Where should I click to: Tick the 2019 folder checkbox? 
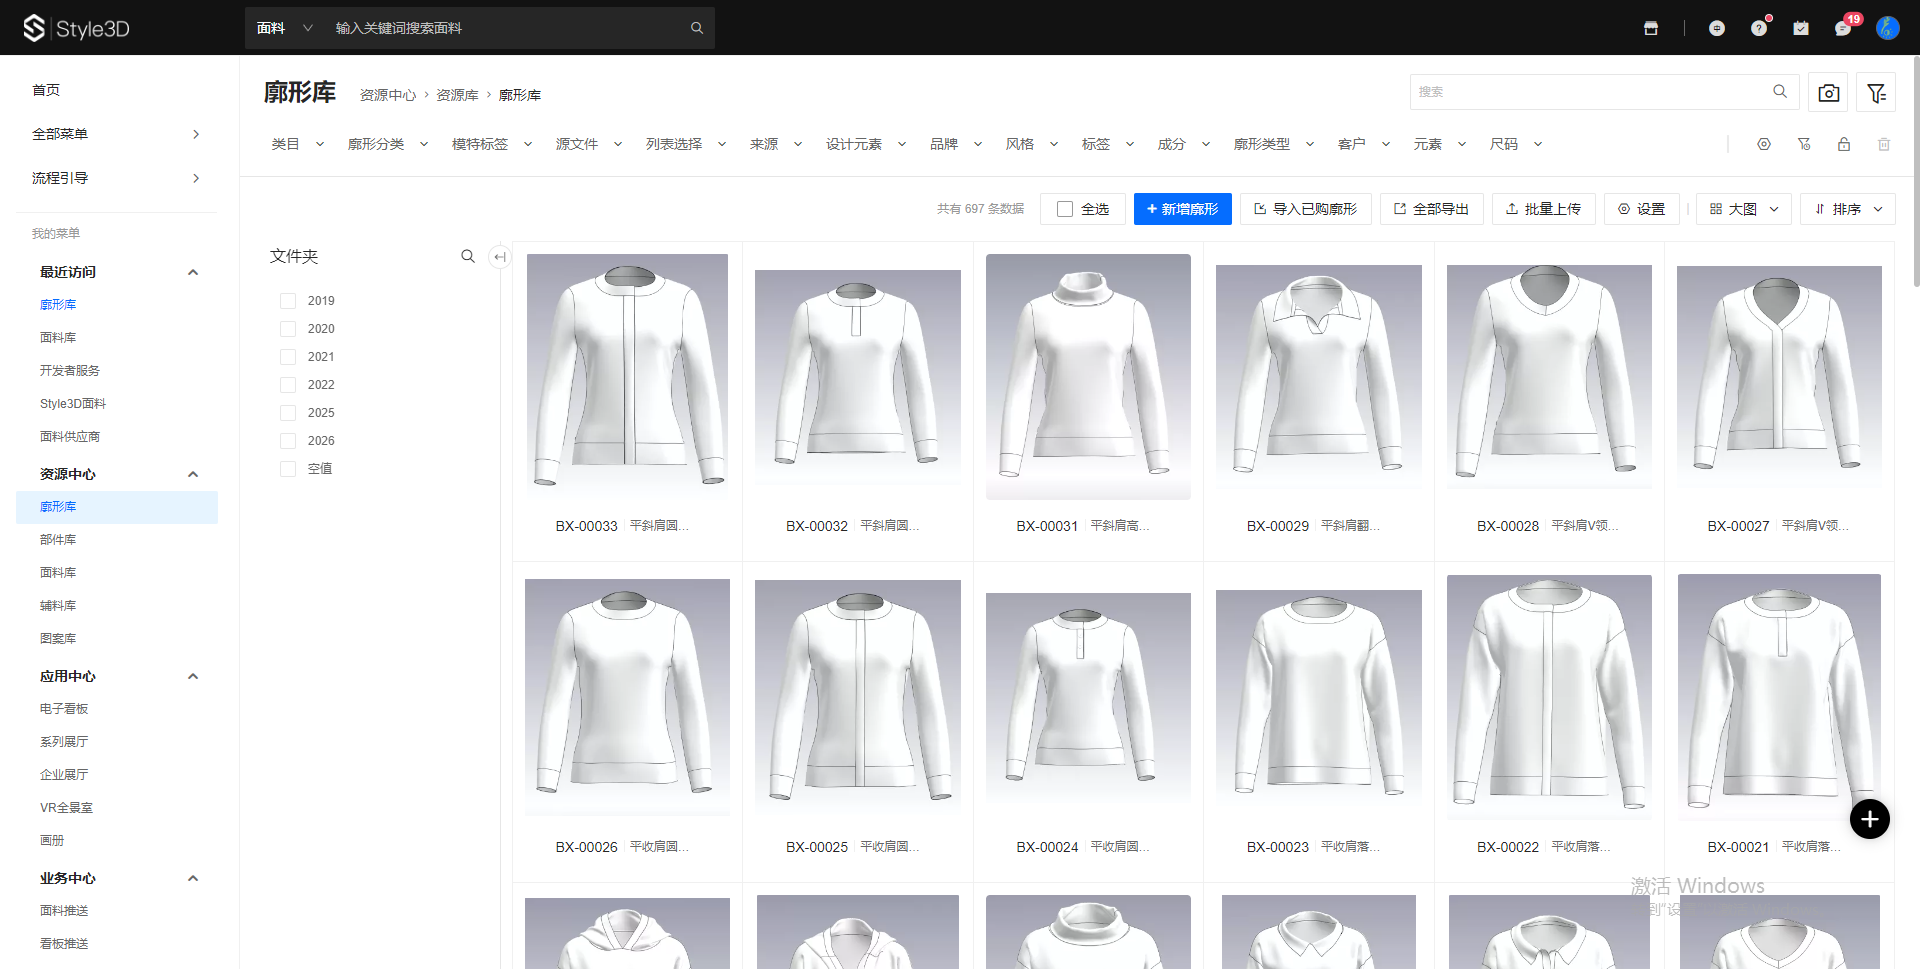(288, 301)
